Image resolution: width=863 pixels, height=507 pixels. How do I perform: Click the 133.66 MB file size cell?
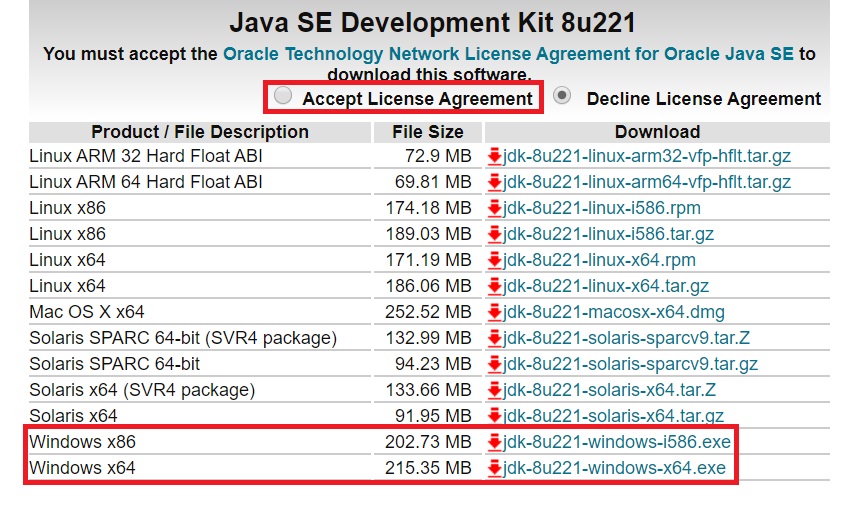click(x=428, y=390)
